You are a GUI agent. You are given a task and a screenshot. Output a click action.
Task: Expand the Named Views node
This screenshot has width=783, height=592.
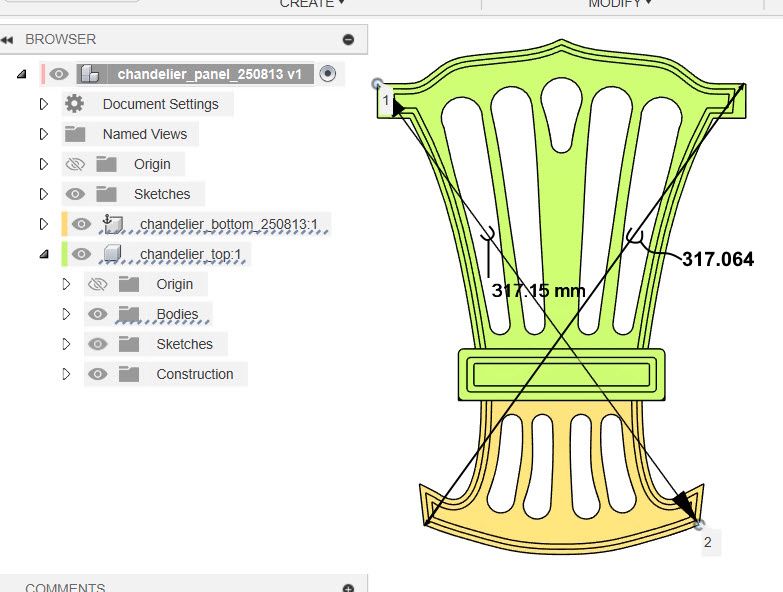[x=43, y=134]
